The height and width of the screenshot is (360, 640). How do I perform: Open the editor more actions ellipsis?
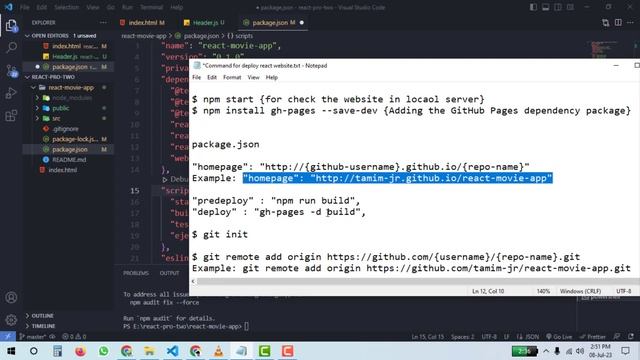(x=631, y=22)
